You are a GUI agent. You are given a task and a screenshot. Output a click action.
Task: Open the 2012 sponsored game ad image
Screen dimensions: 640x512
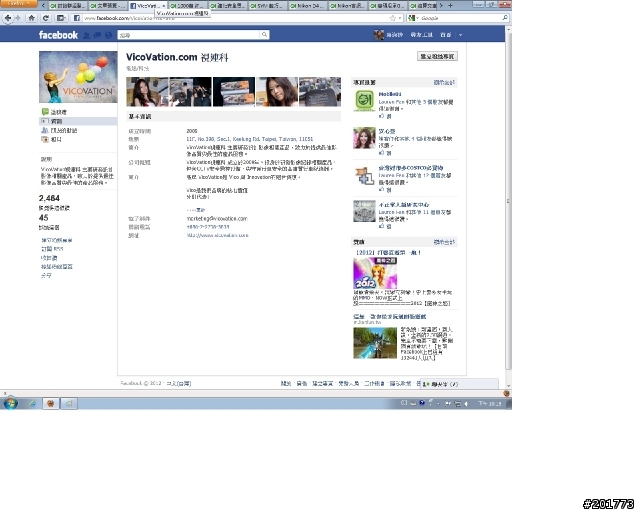tap(375, 273)
